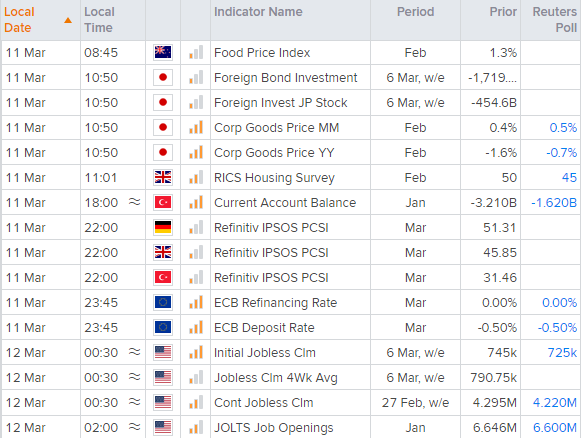This screenshot has width=581, height=438.
Task: Click UK flag next to RICS Housing Survey
Action: pos(163,177)
